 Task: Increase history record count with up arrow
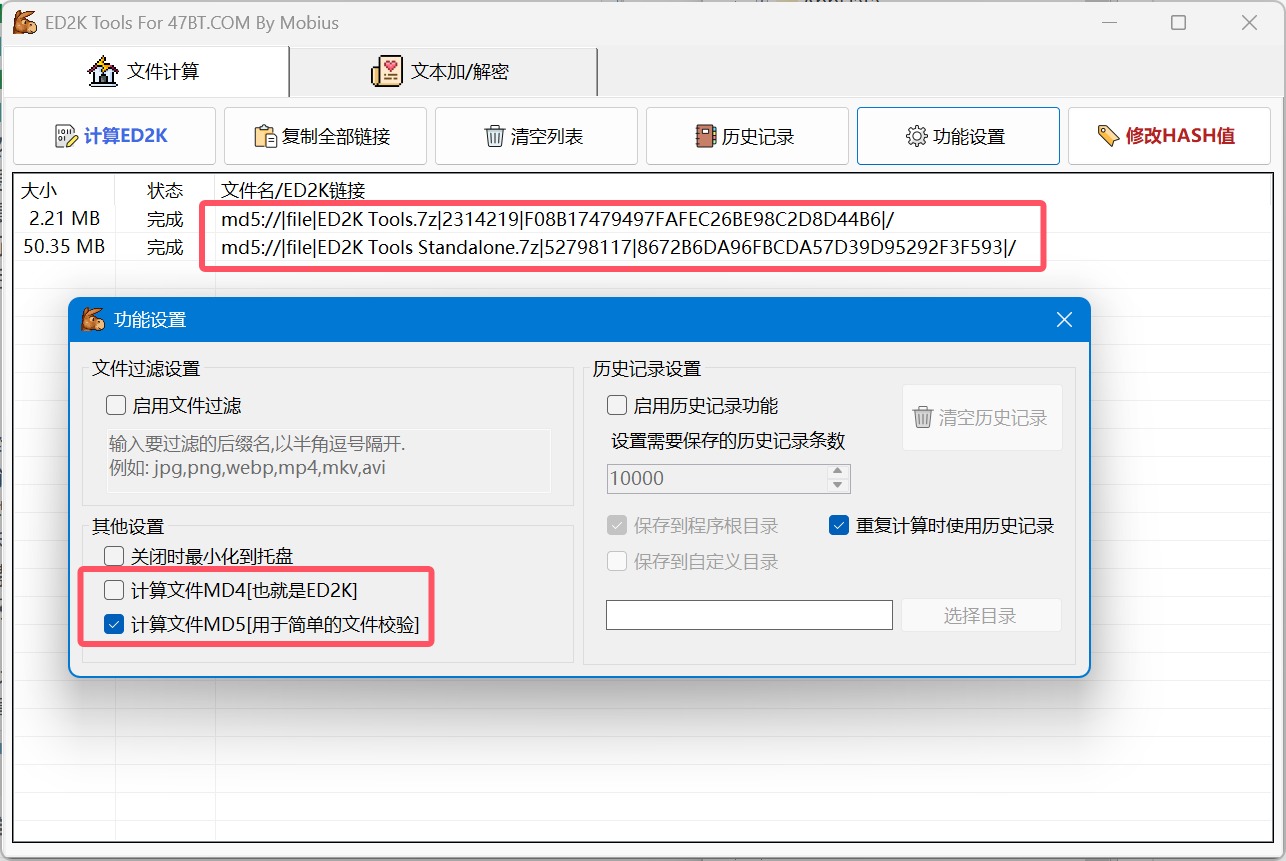pos(837,472)
